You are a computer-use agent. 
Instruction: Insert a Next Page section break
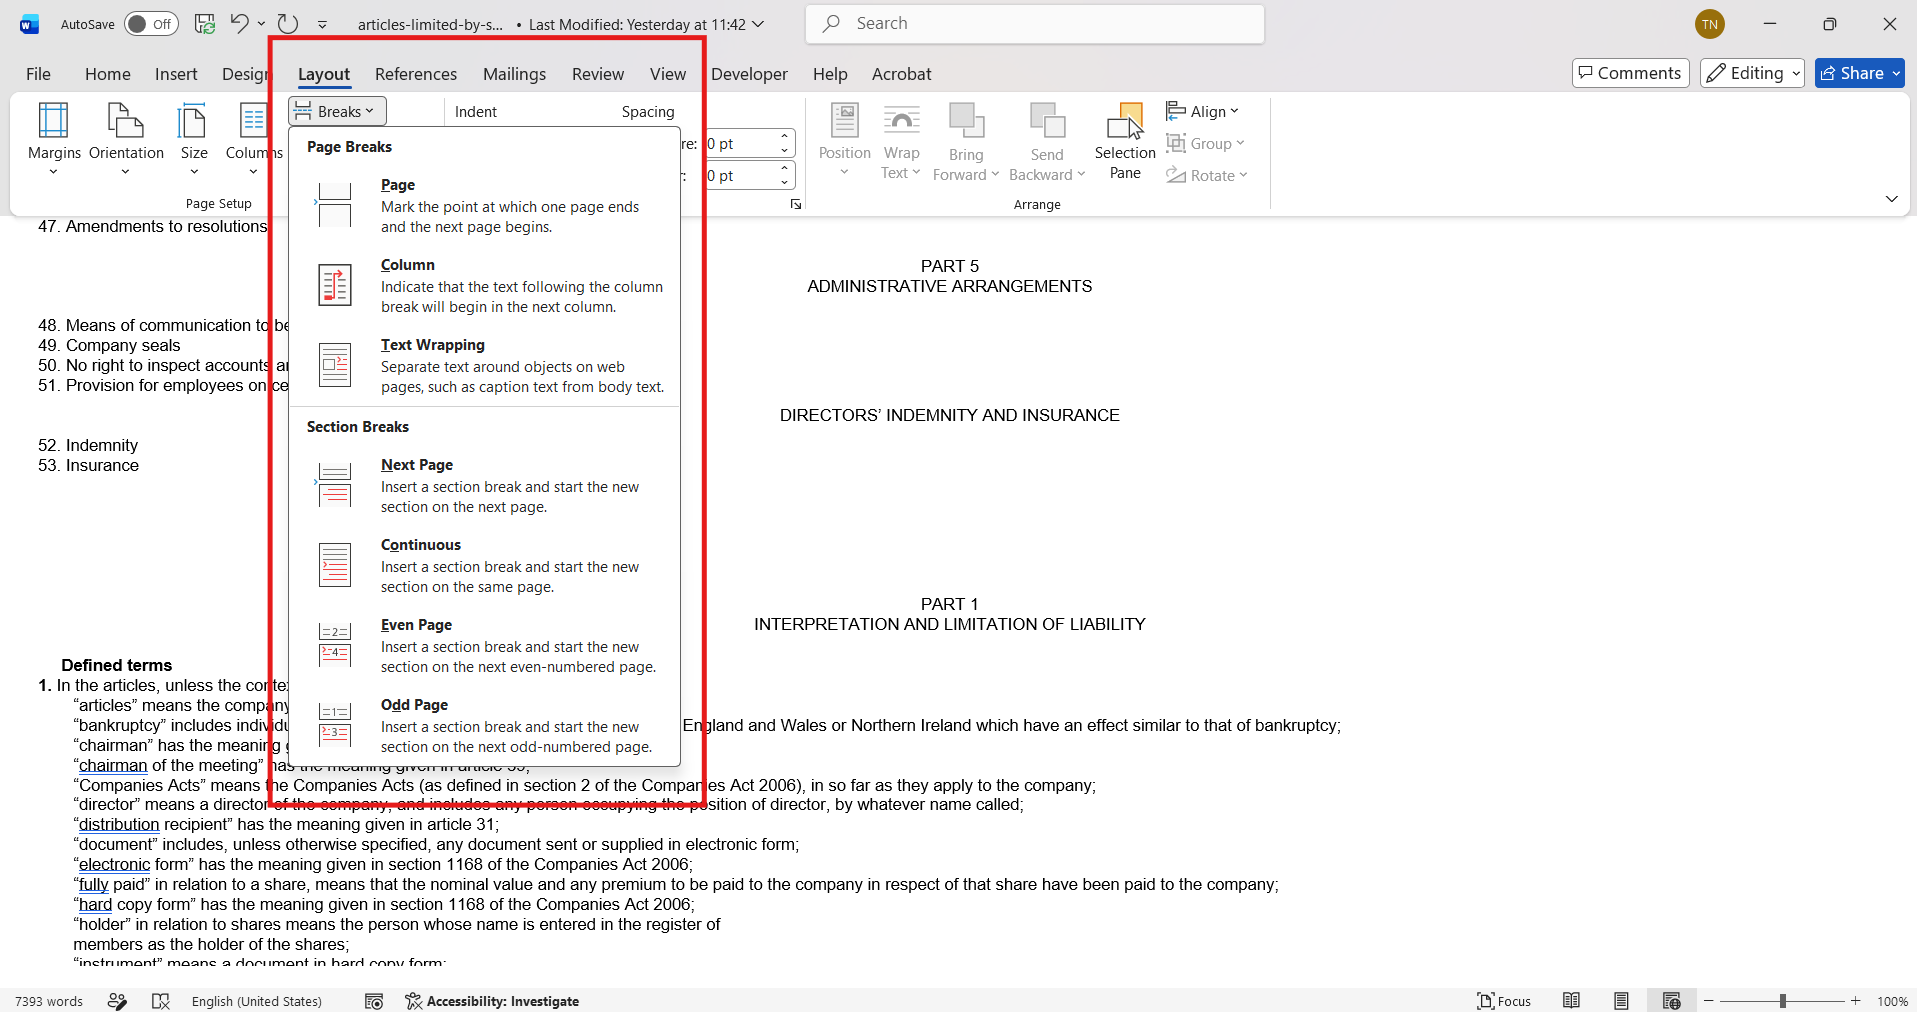click(485, 485)
